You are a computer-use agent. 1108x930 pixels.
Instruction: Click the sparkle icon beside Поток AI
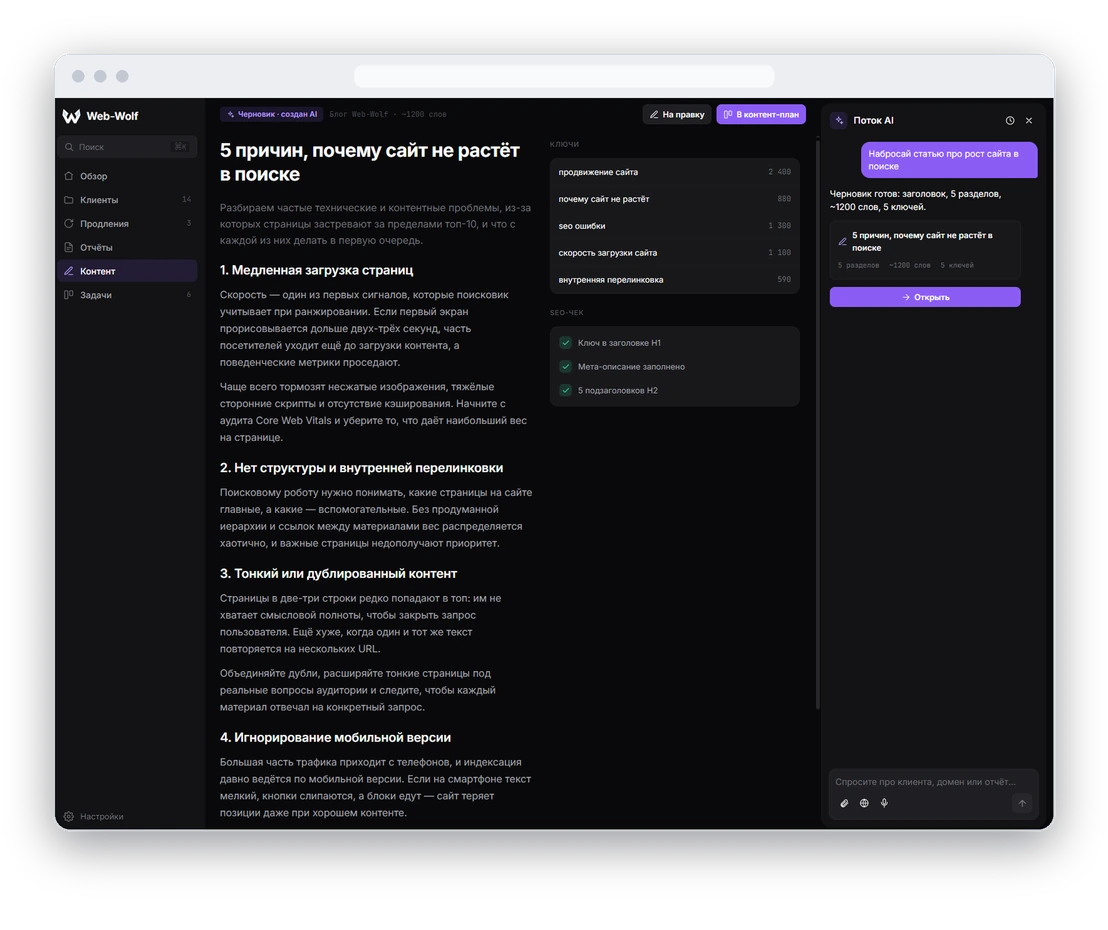pyautogui.click(x=839, y=120)
